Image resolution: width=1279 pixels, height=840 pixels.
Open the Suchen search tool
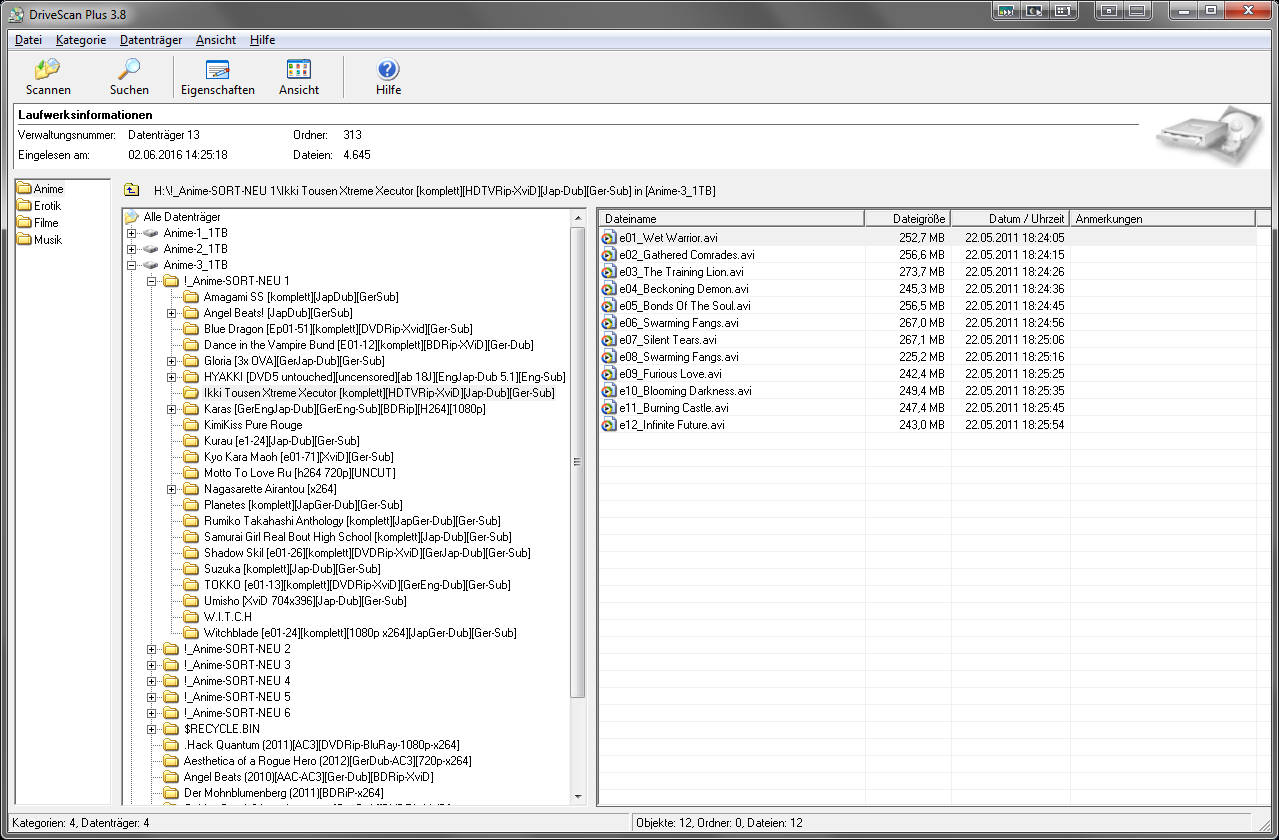[x=129, y=76]
